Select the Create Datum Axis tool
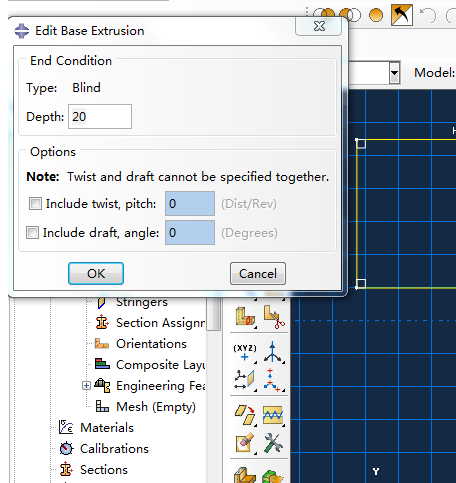456x483 pixels. coord(273,352)
